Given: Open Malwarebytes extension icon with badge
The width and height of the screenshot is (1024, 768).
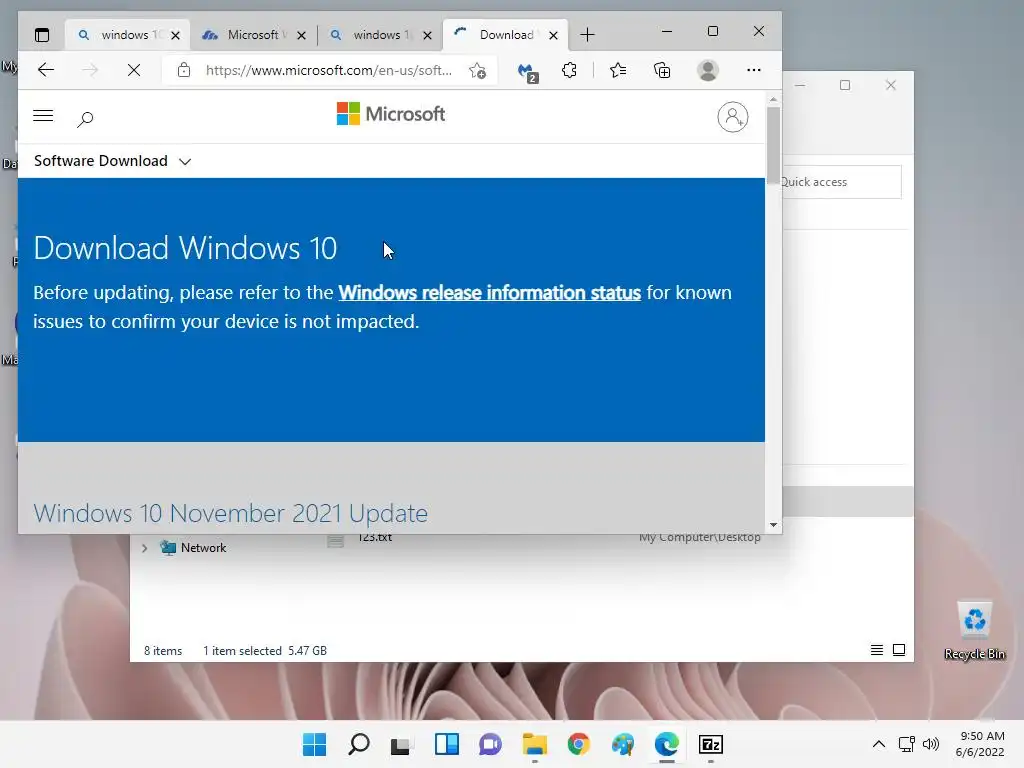Looking at the screenshot, I should (527, 71).
